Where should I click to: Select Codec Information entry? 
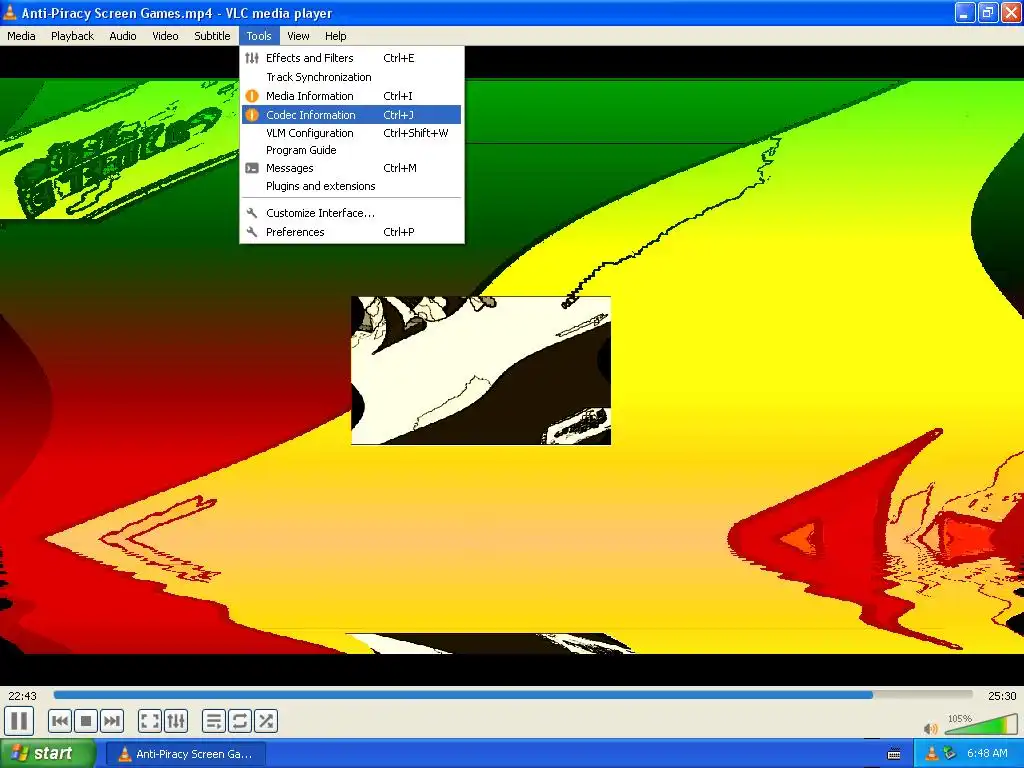(351, 115)
